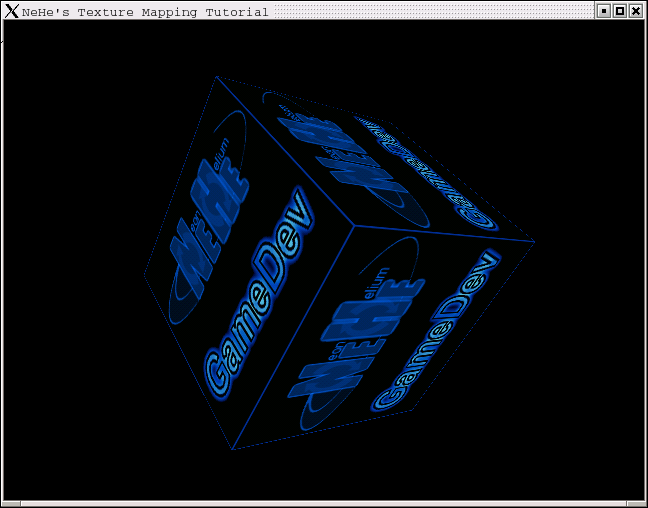Click GameDev logo on left cube face
This screenshot has height=508, width=648.
(x=260, y=293)
